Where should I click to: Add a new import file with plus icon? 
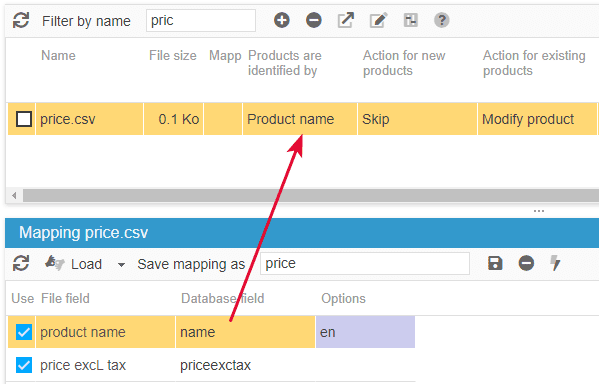[282, 20]
